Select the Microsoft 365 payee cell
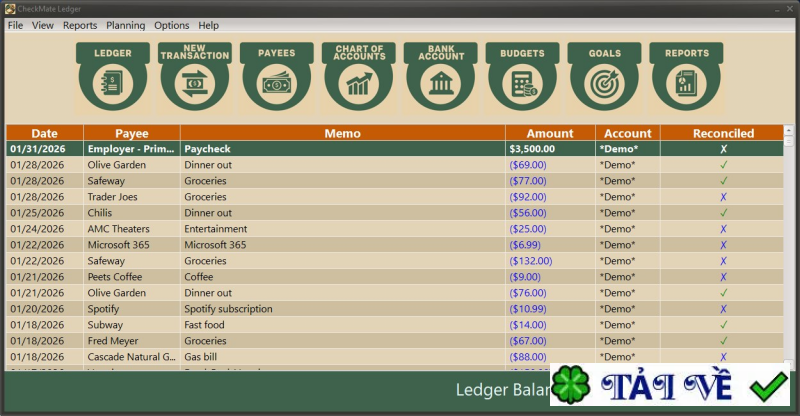This screenshot has height=416, width=800. [x=132, y=245]
